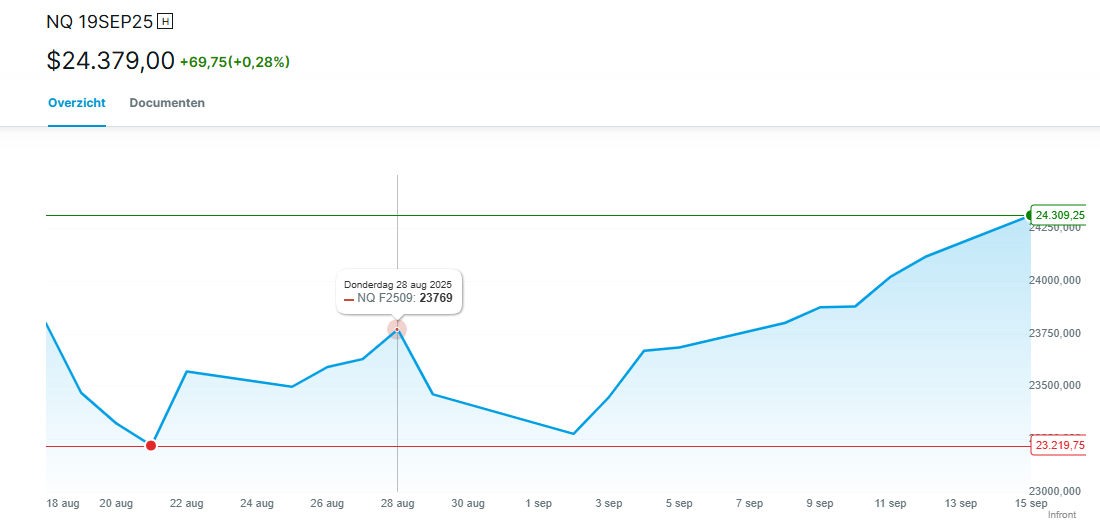Click the 3 sep date axis label

tap(609, 503)
